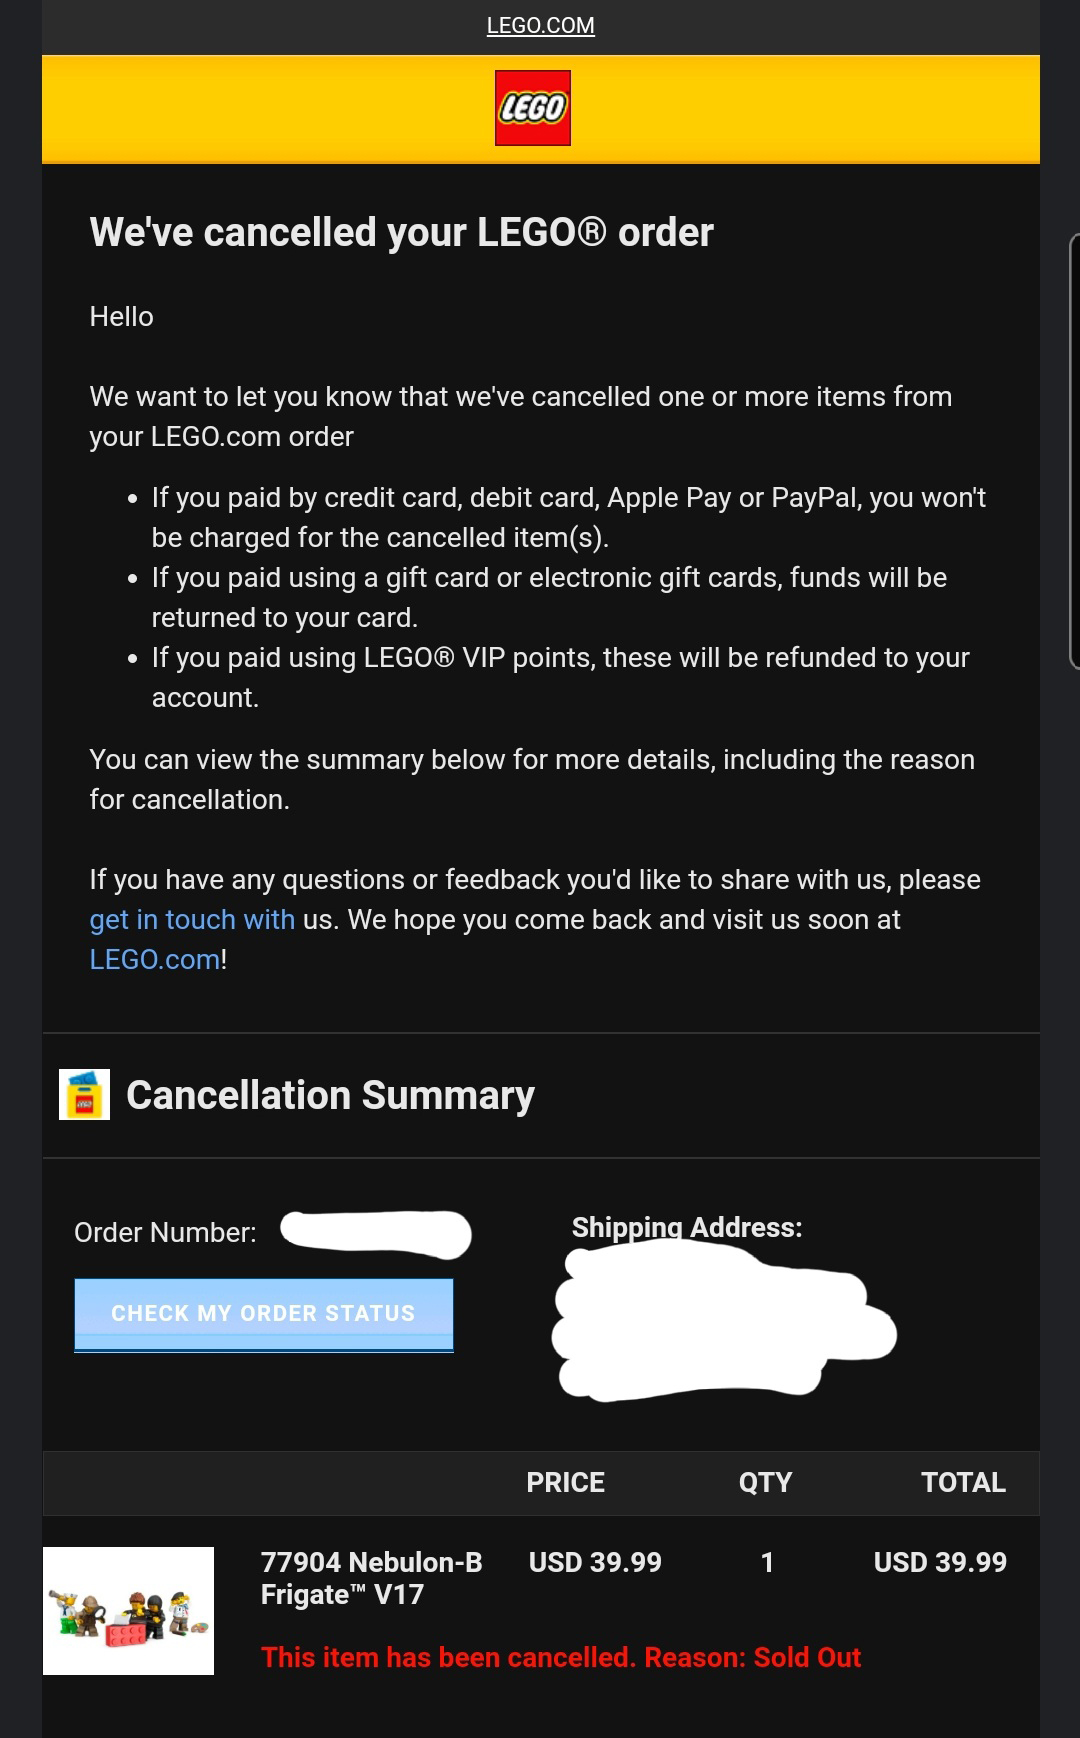The height and width of the screenshot is (1738, 1080).
Task: Click the red 'Reason: Sold Out' message
Action: pyautogui.click(x=560, y=1657)
